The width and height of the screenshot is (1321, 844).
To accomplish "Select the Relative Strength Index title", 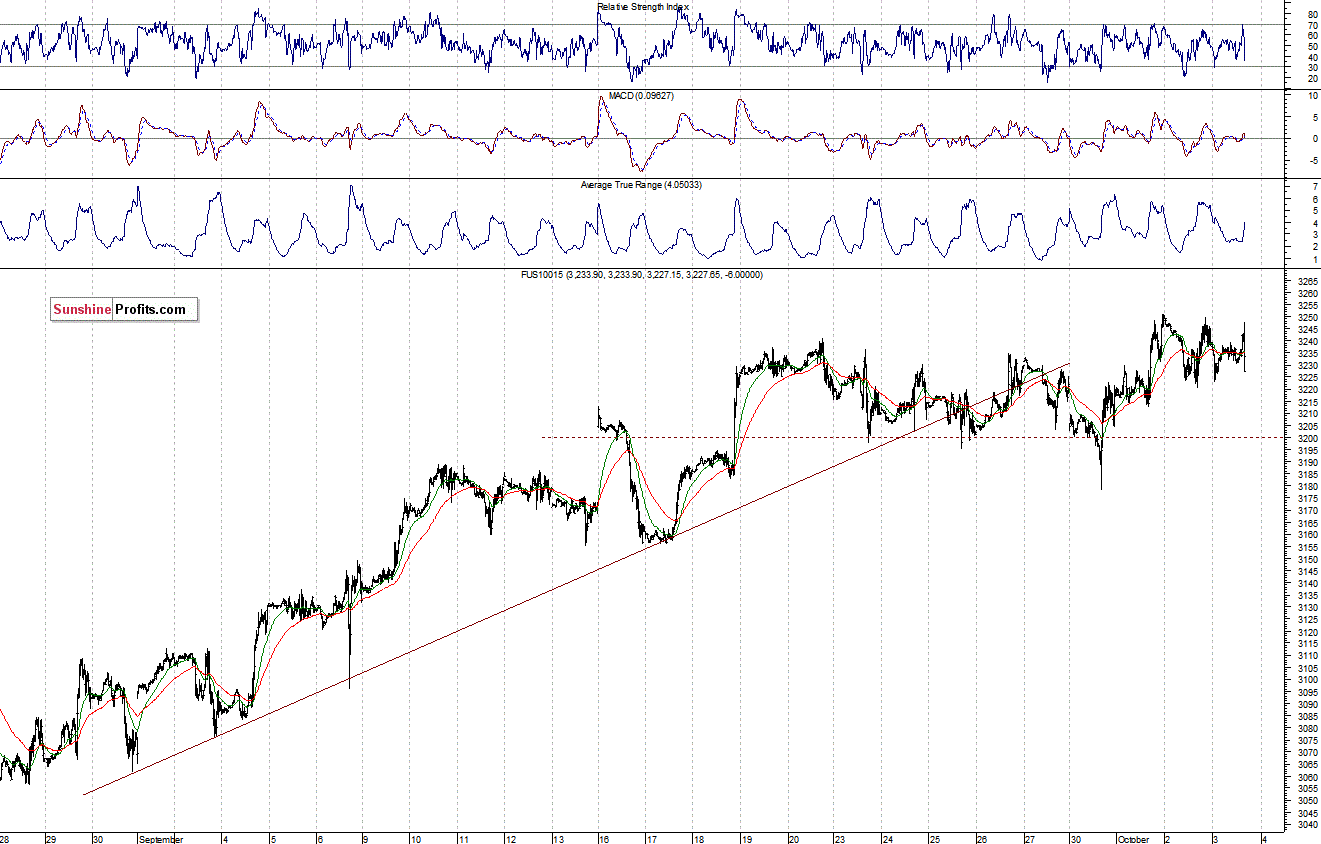I will 643,6.
